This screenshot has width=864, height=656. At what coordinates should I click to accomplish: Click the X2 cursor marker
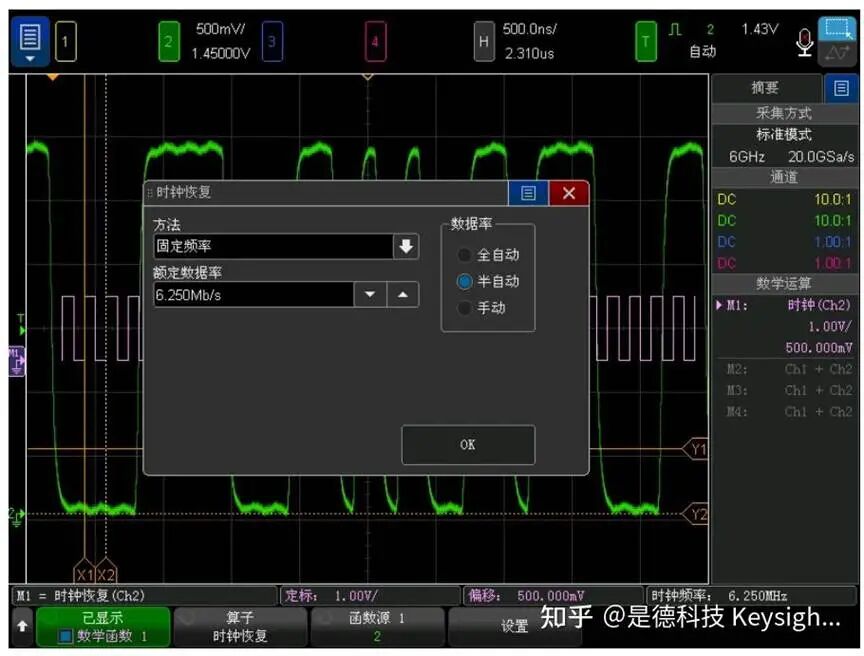coord(106,573)
